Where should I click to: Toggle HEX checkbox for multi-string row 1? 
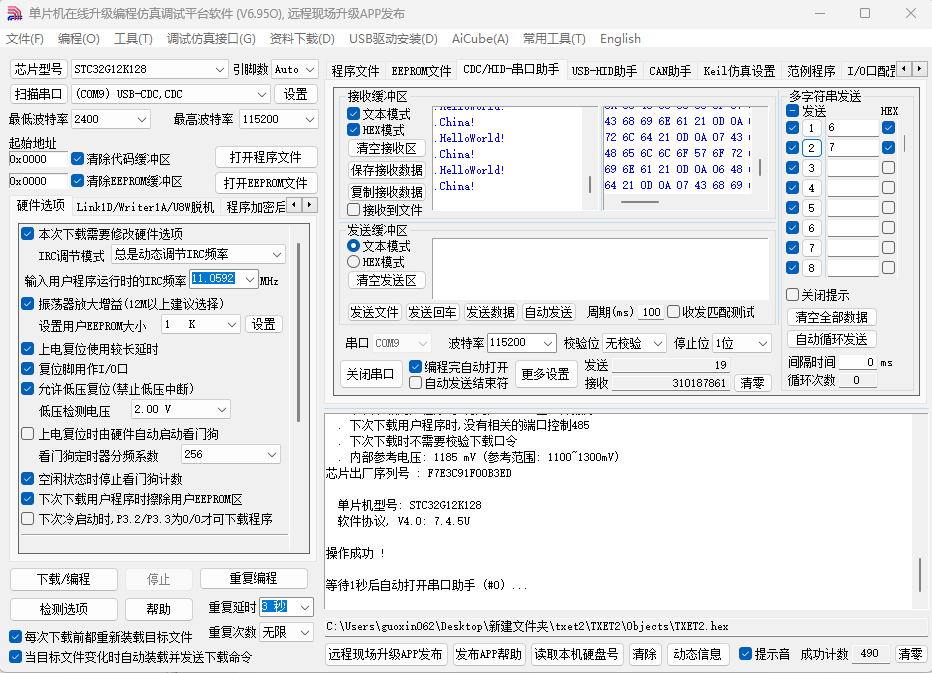[889, 127]
